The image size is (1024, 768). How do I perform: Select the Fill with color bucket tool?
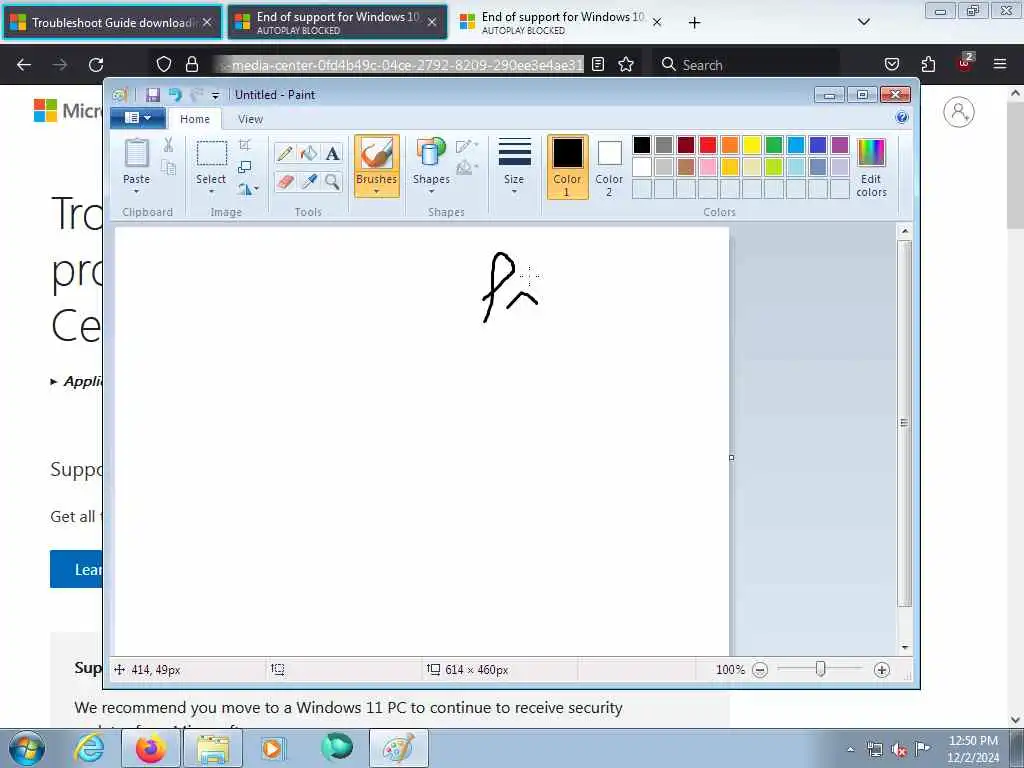[x=308, y=153]
